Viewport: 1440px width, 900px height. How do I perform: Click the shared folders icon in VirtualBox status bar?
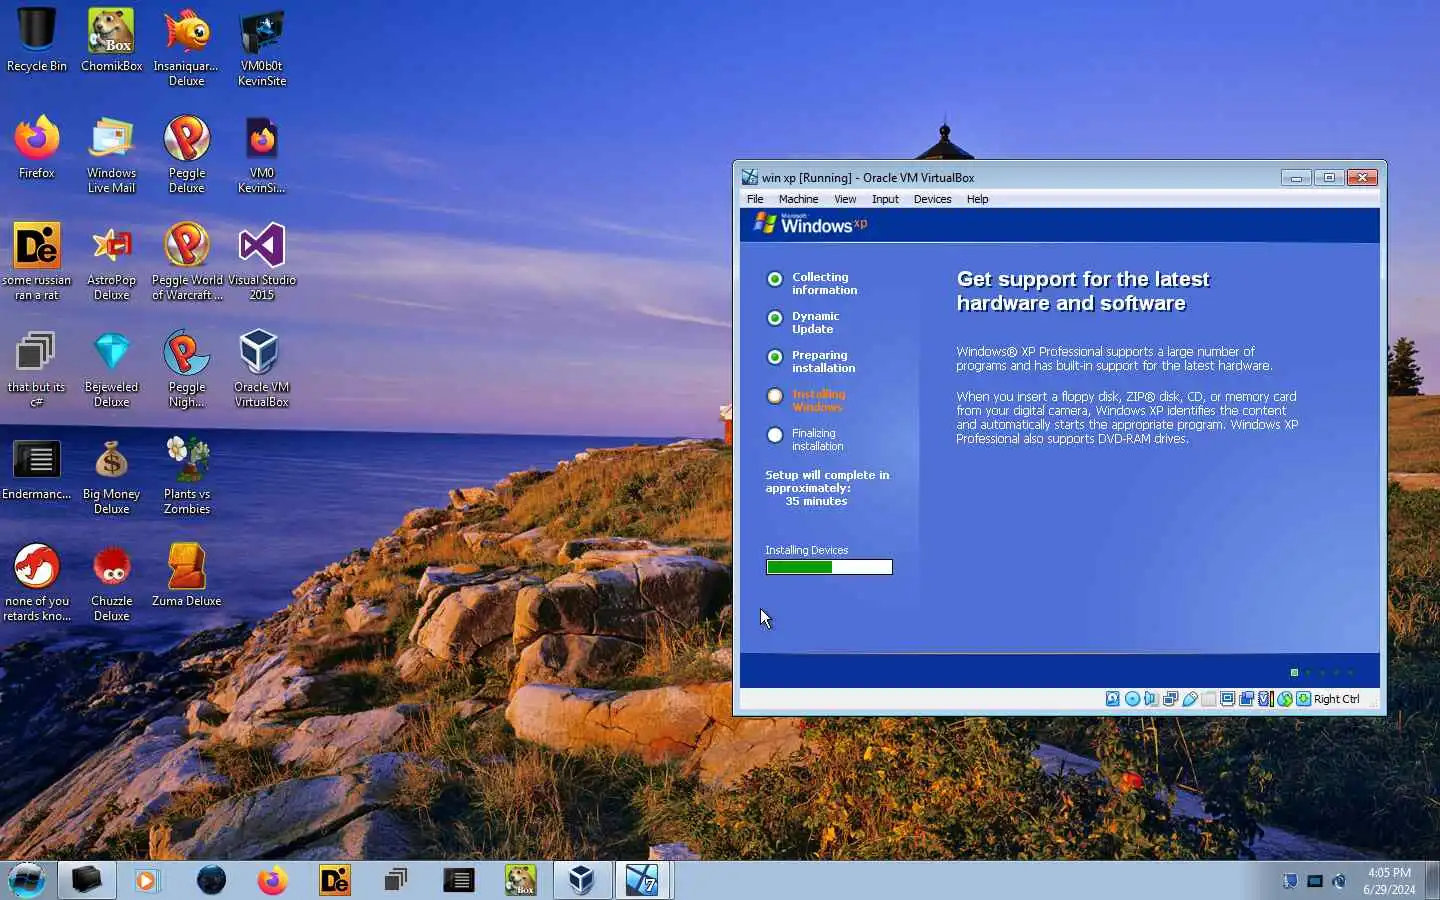coord(1209,699)
